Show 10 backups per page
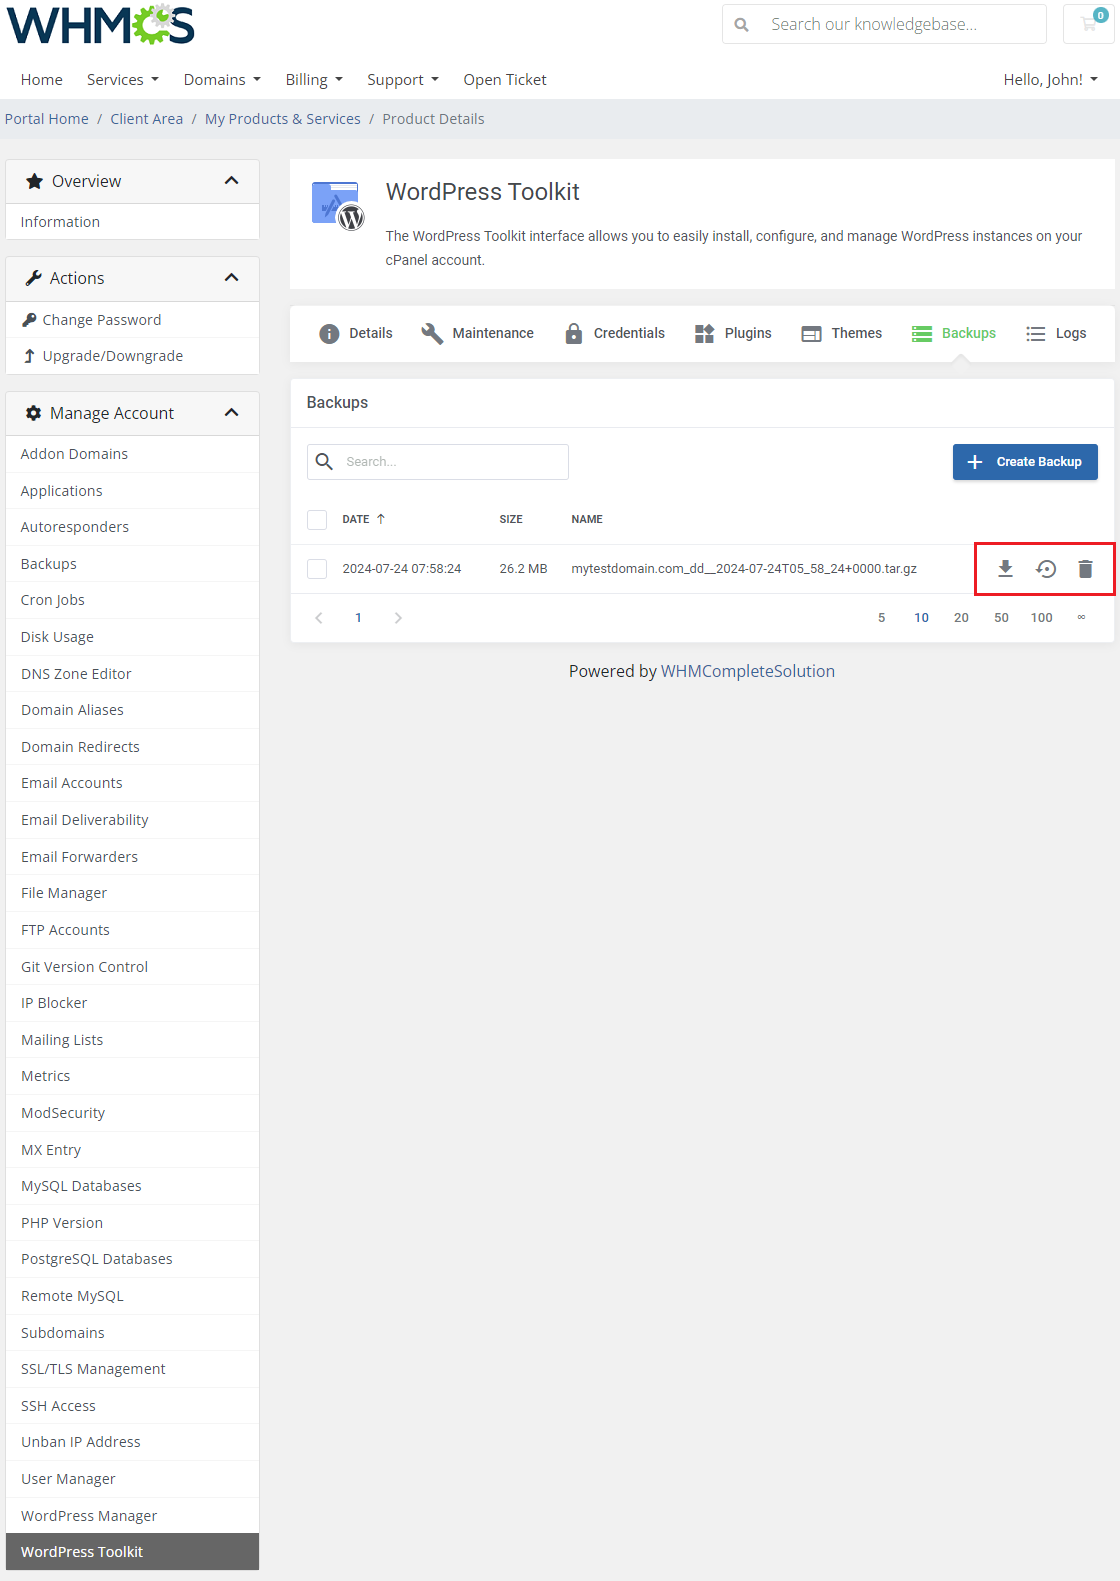Viewport: 1120px width, 1581px height. tap(922, 618)
